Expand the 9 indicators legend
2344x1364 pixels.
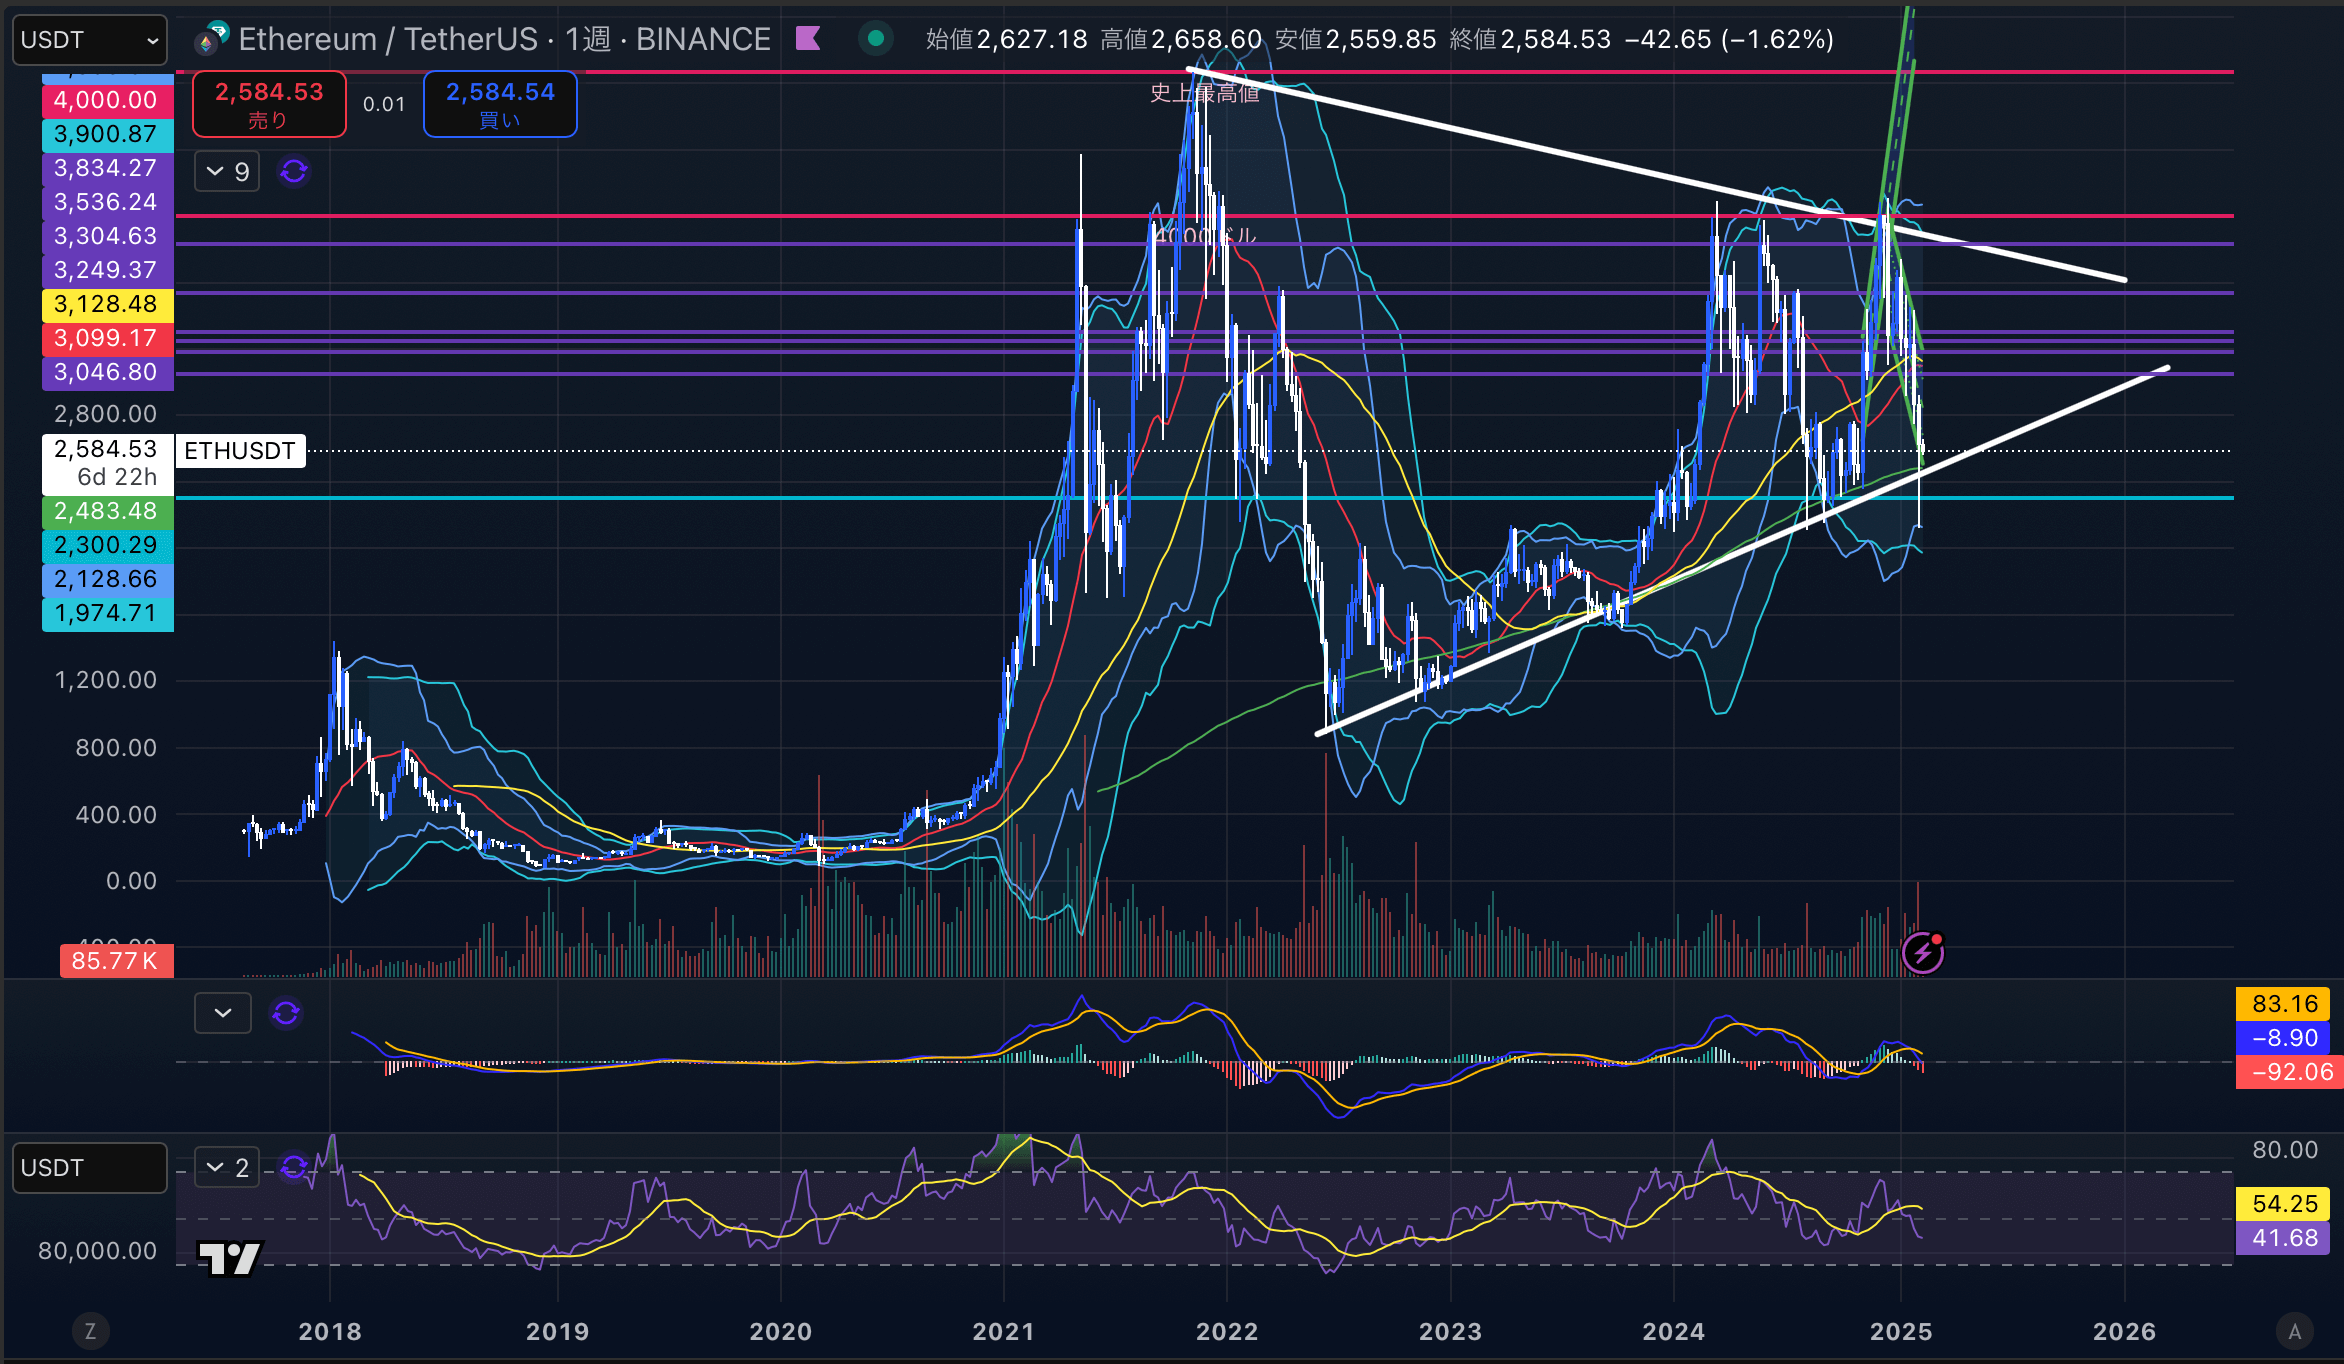coord(227,172)
